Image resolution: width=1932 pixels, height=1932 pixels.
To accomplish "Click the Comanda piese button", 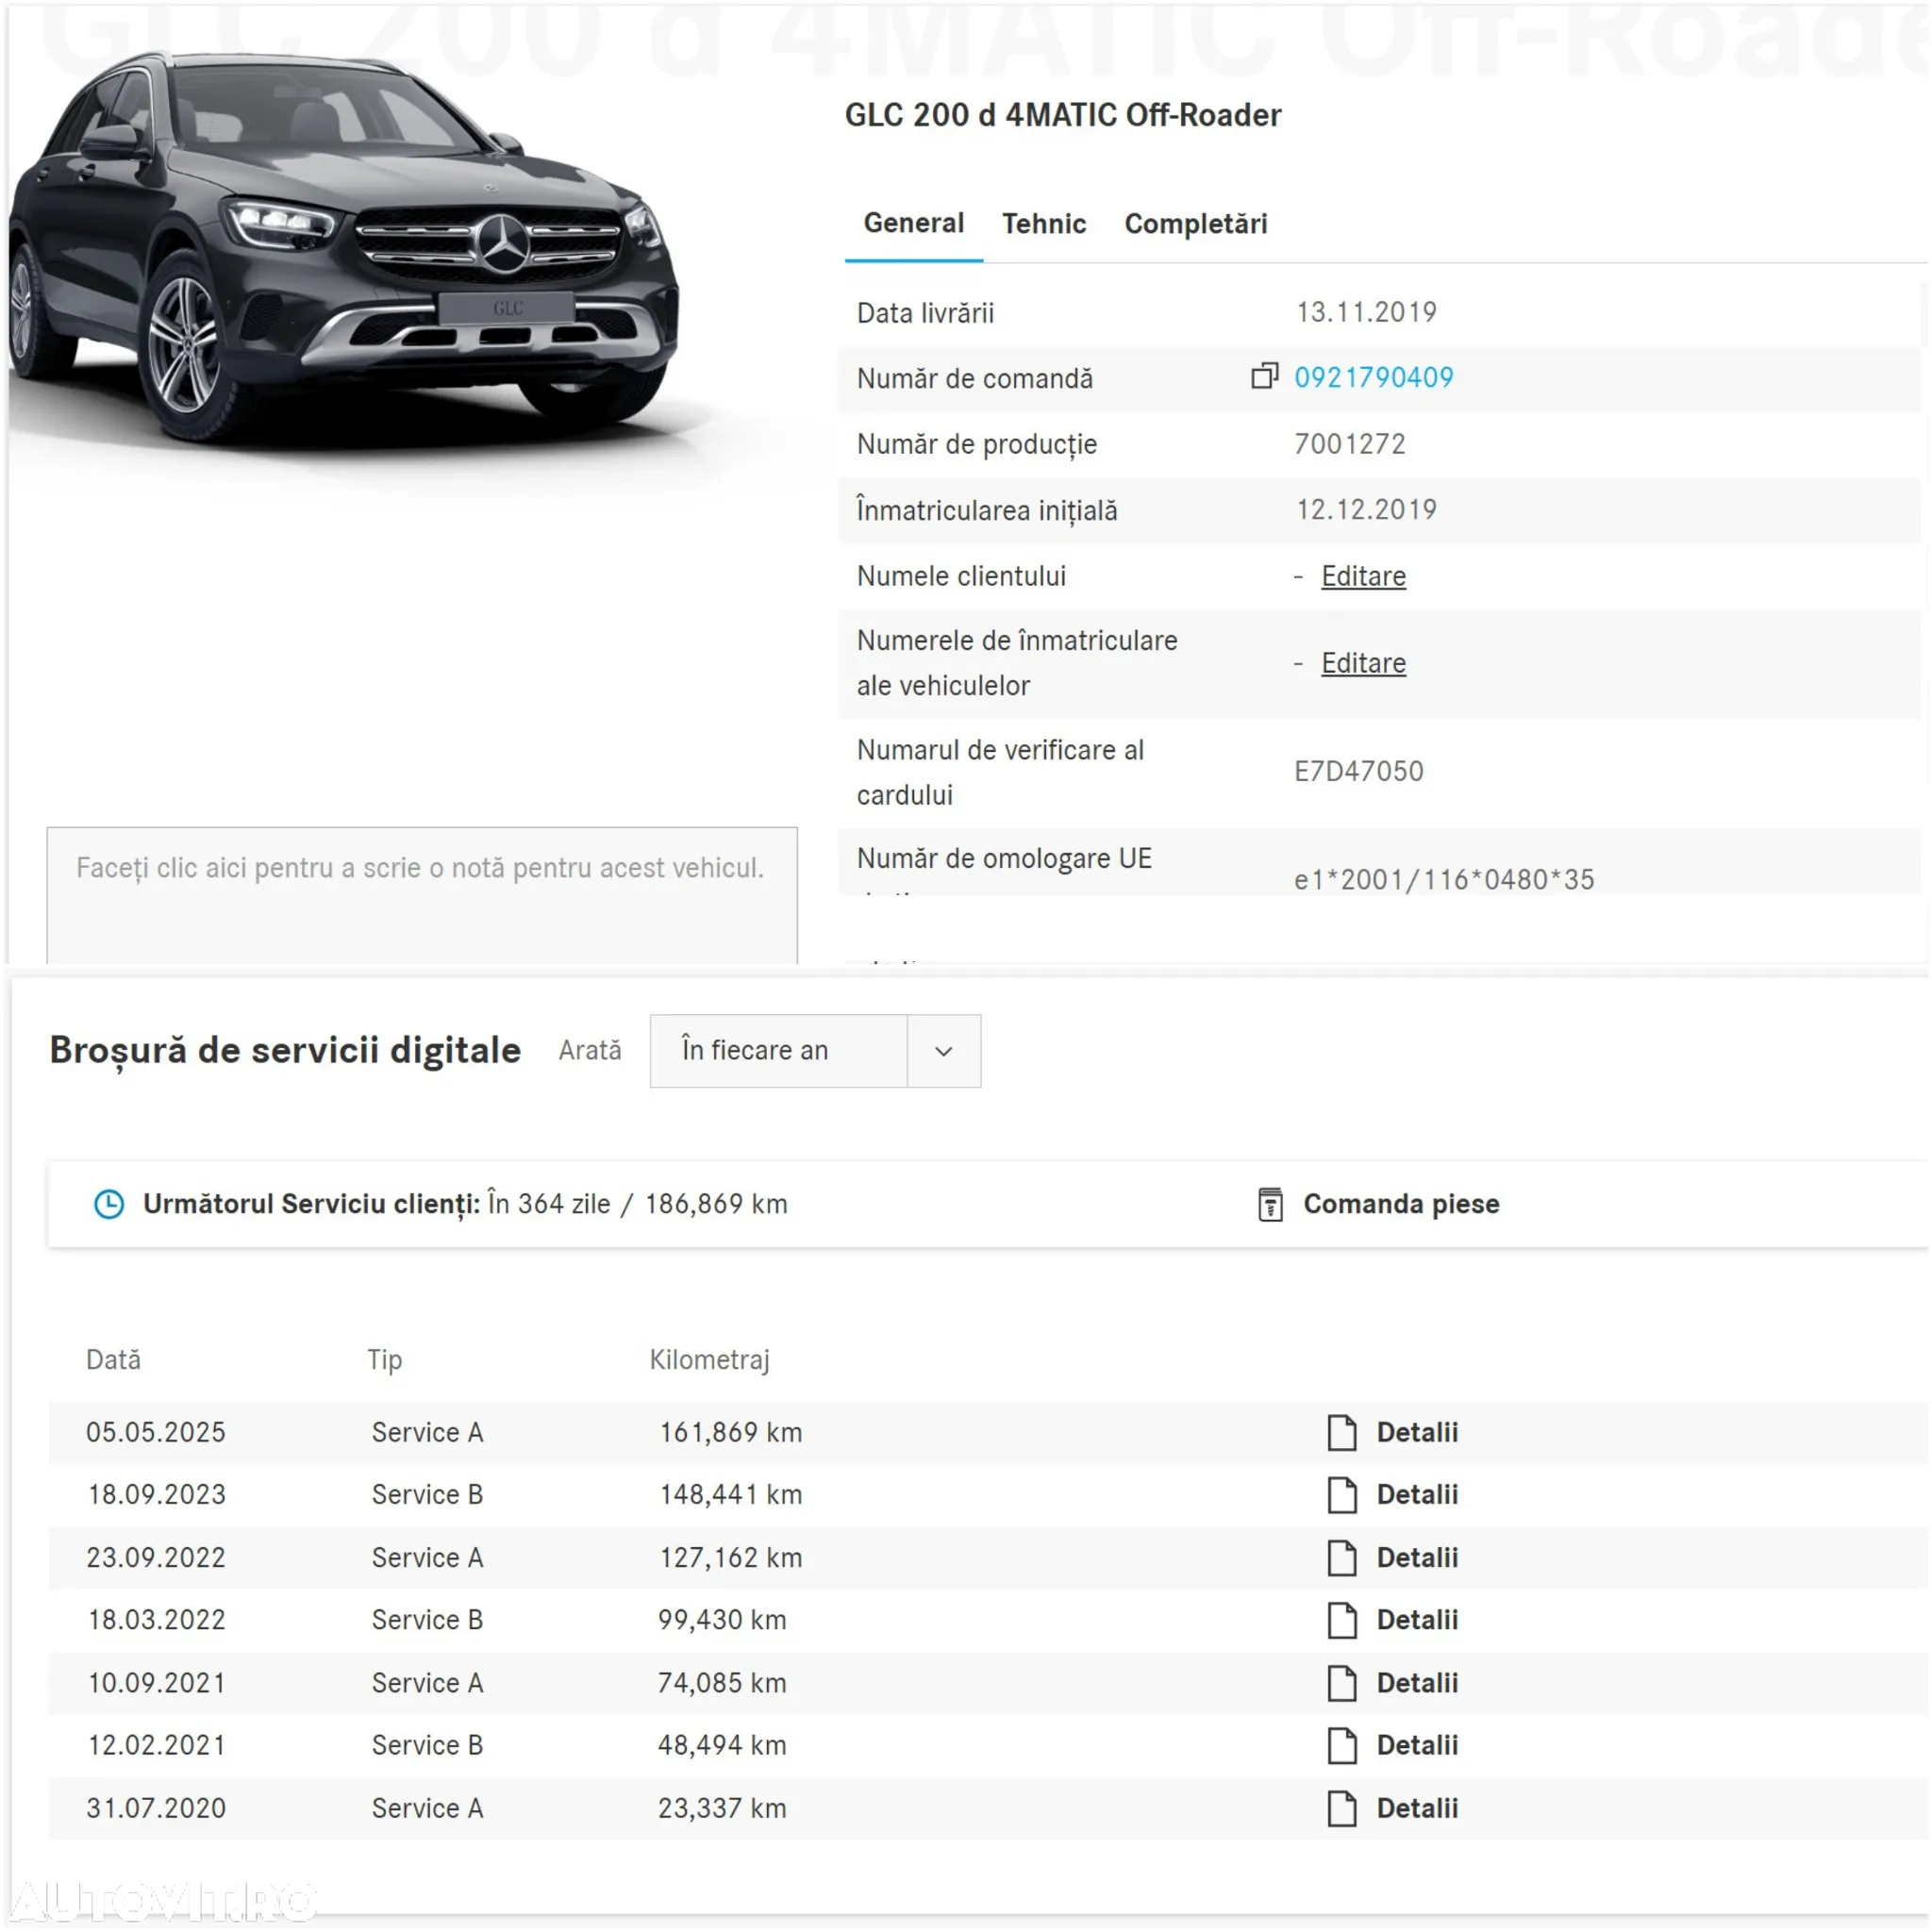I will tap(1401, 1204).
